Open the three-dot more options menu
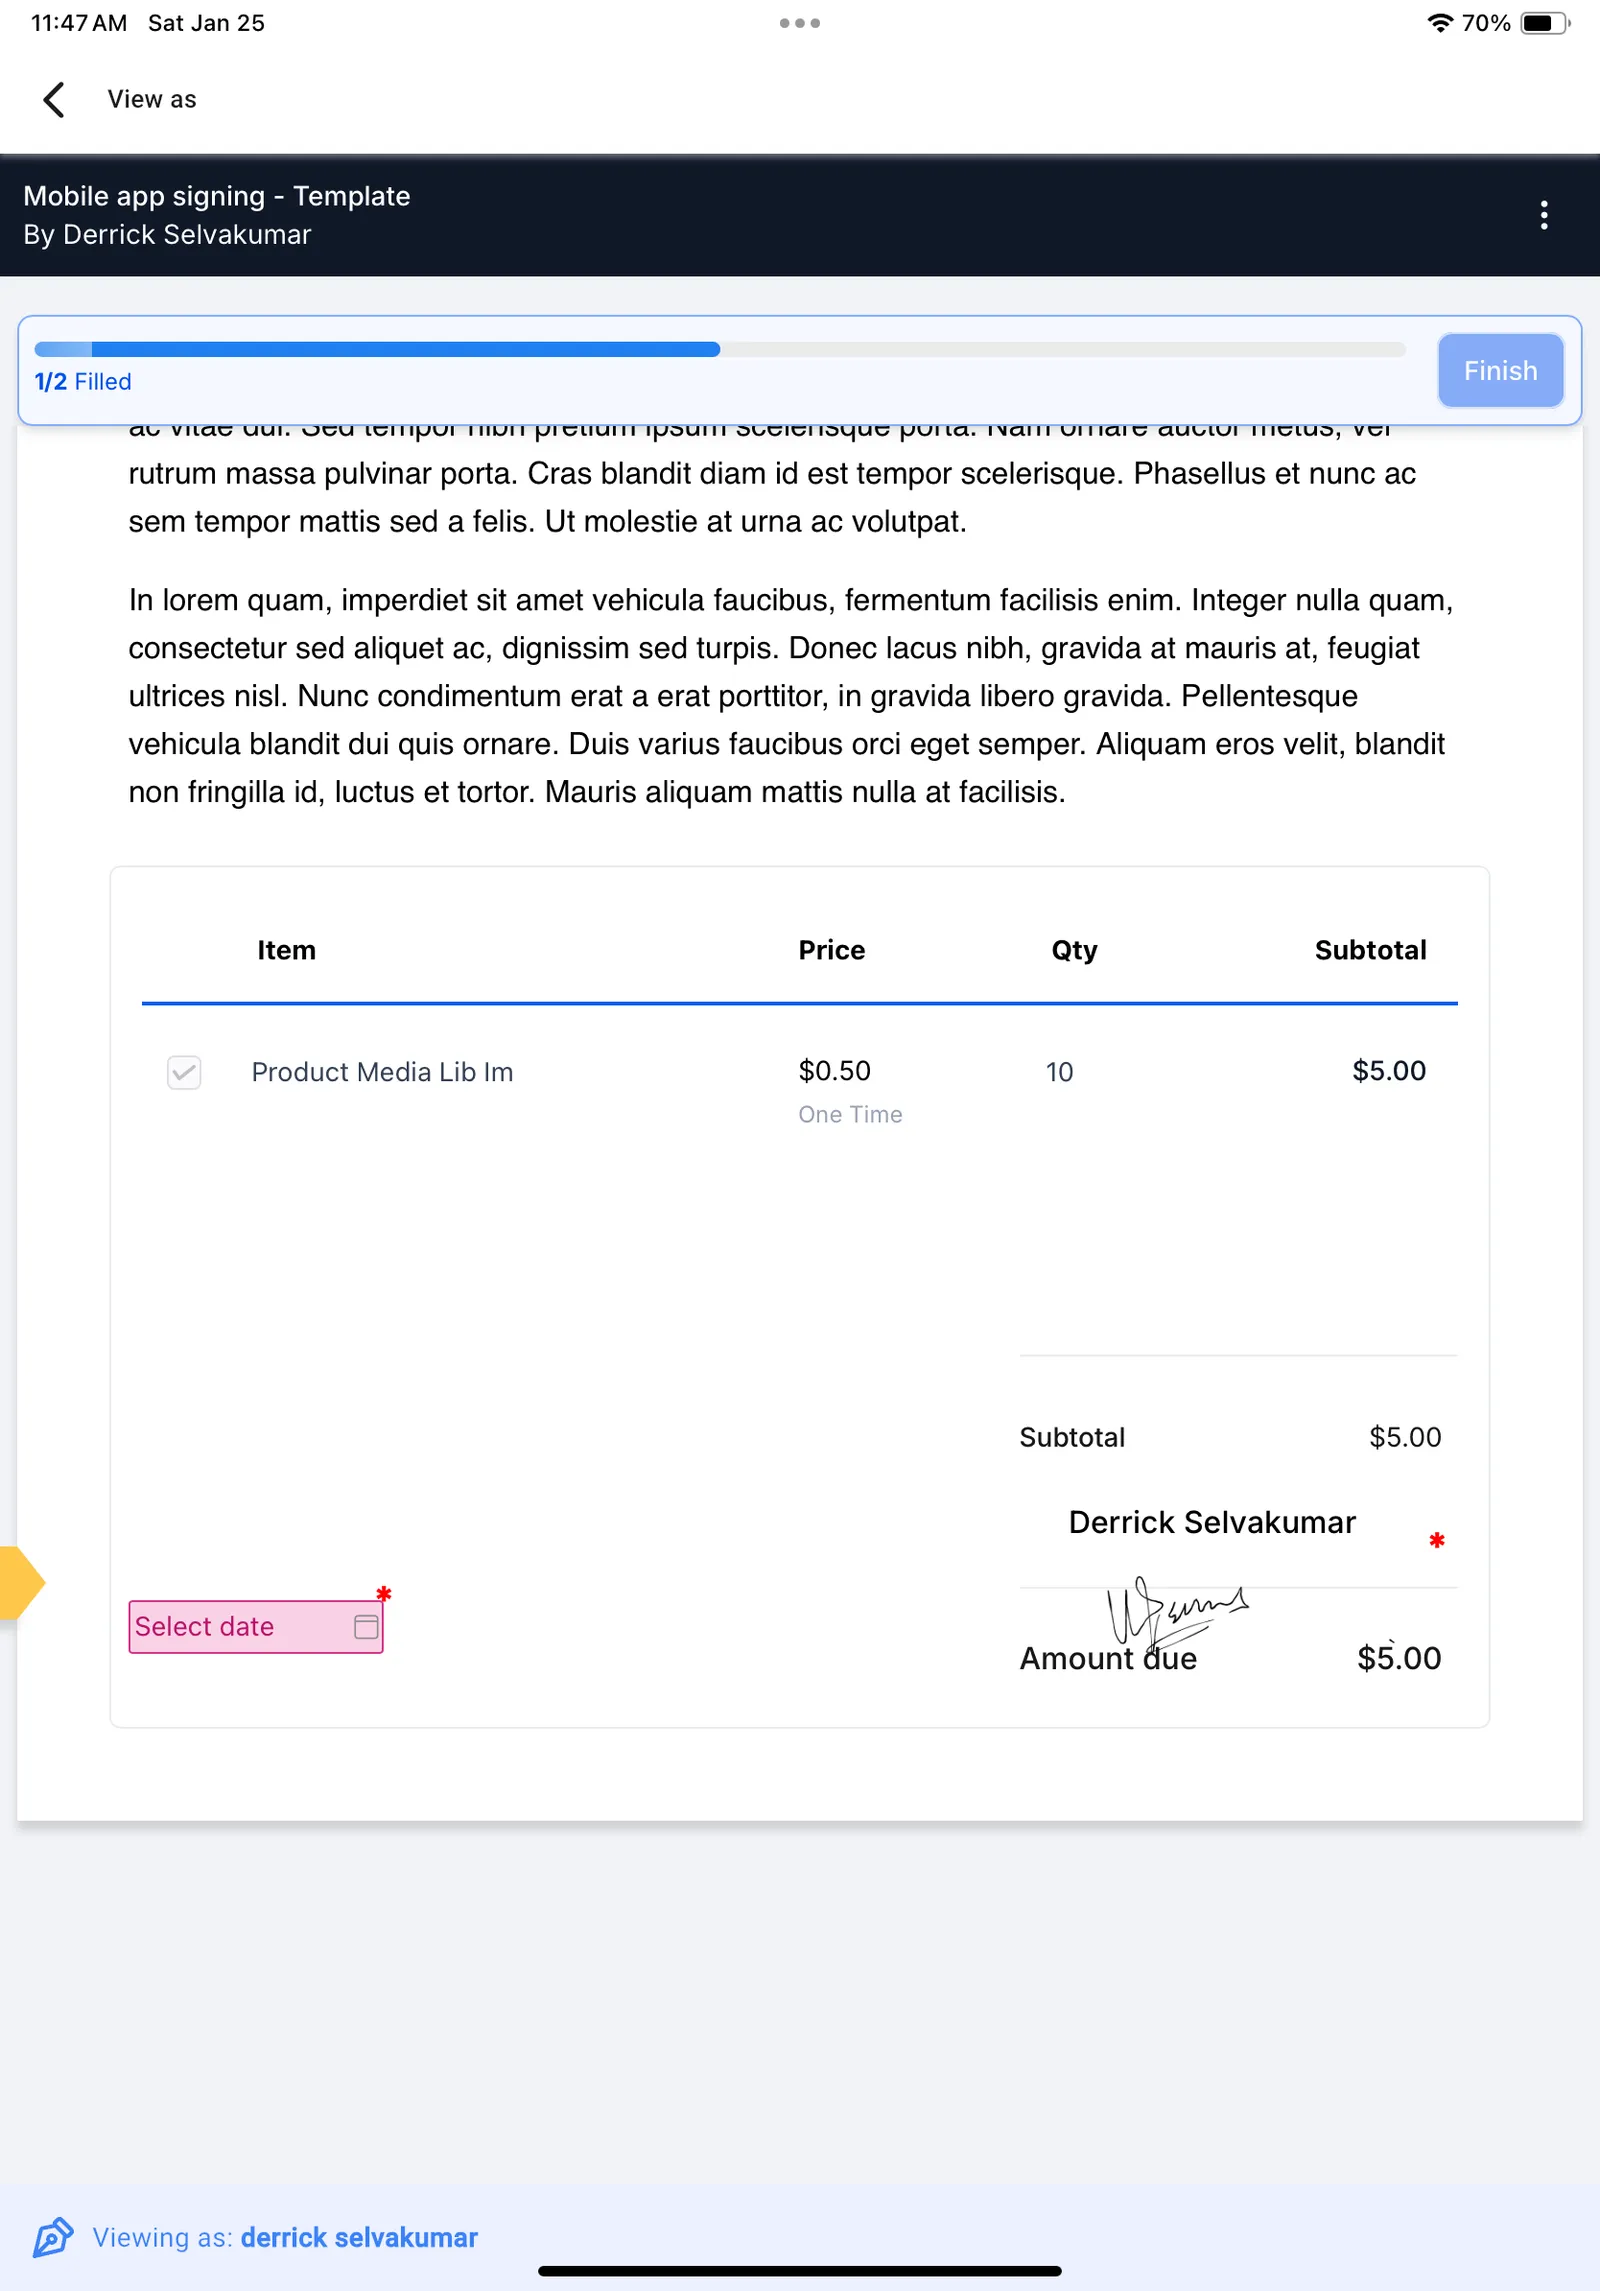 [1544, 215]
